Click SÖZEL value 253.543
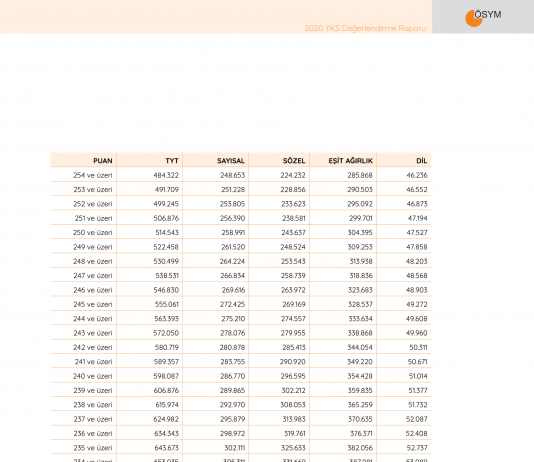Screen dimensions: 534x462 click(x=293, y=261)
